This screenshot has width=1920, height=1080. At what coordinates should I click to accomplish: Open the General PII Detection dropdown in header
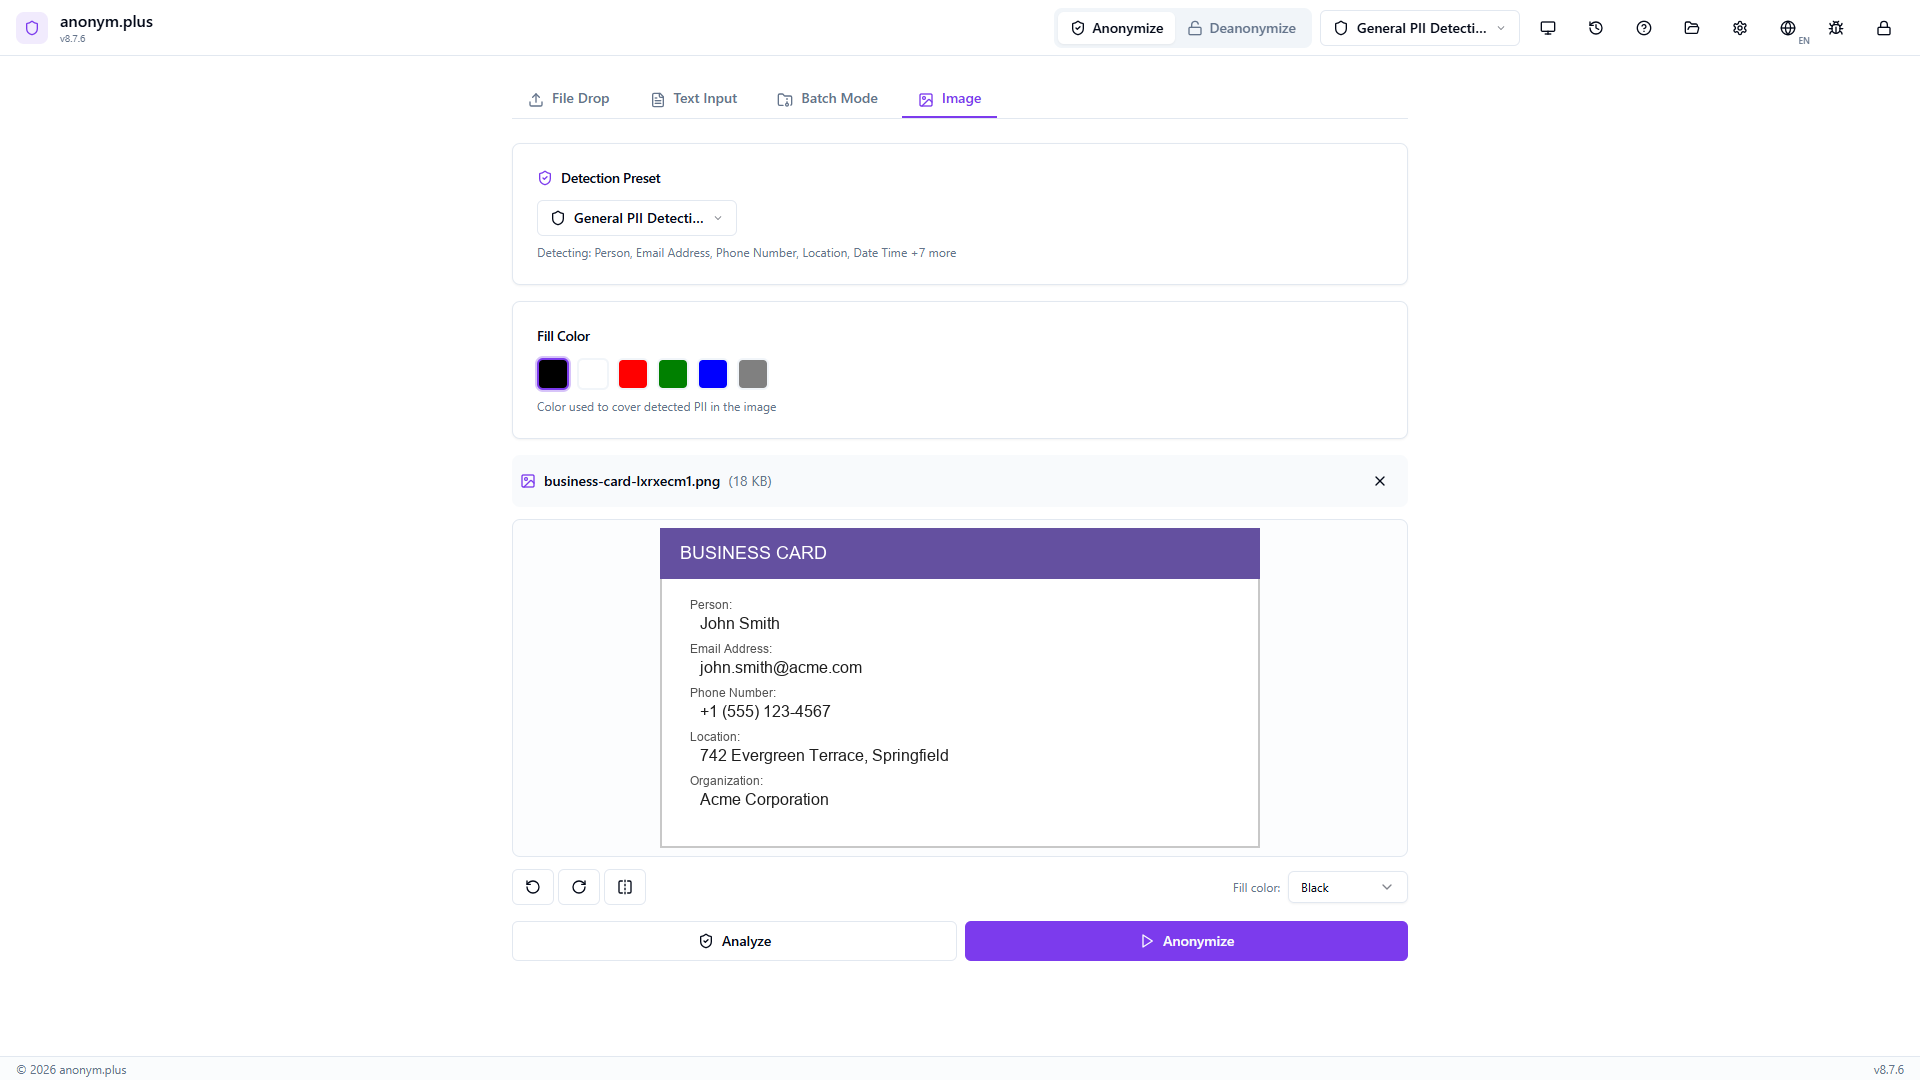tap(1419, 28)
